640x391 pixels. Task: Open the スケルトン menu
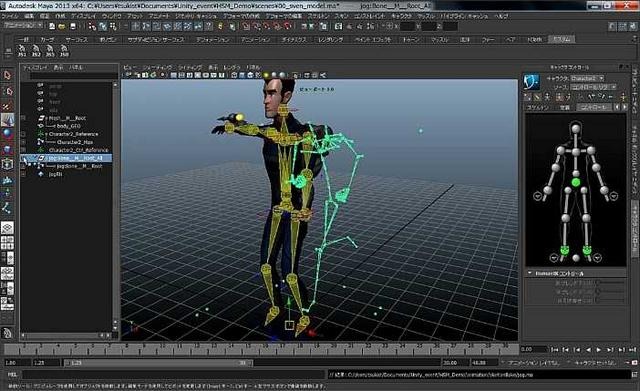pos(318,16)
